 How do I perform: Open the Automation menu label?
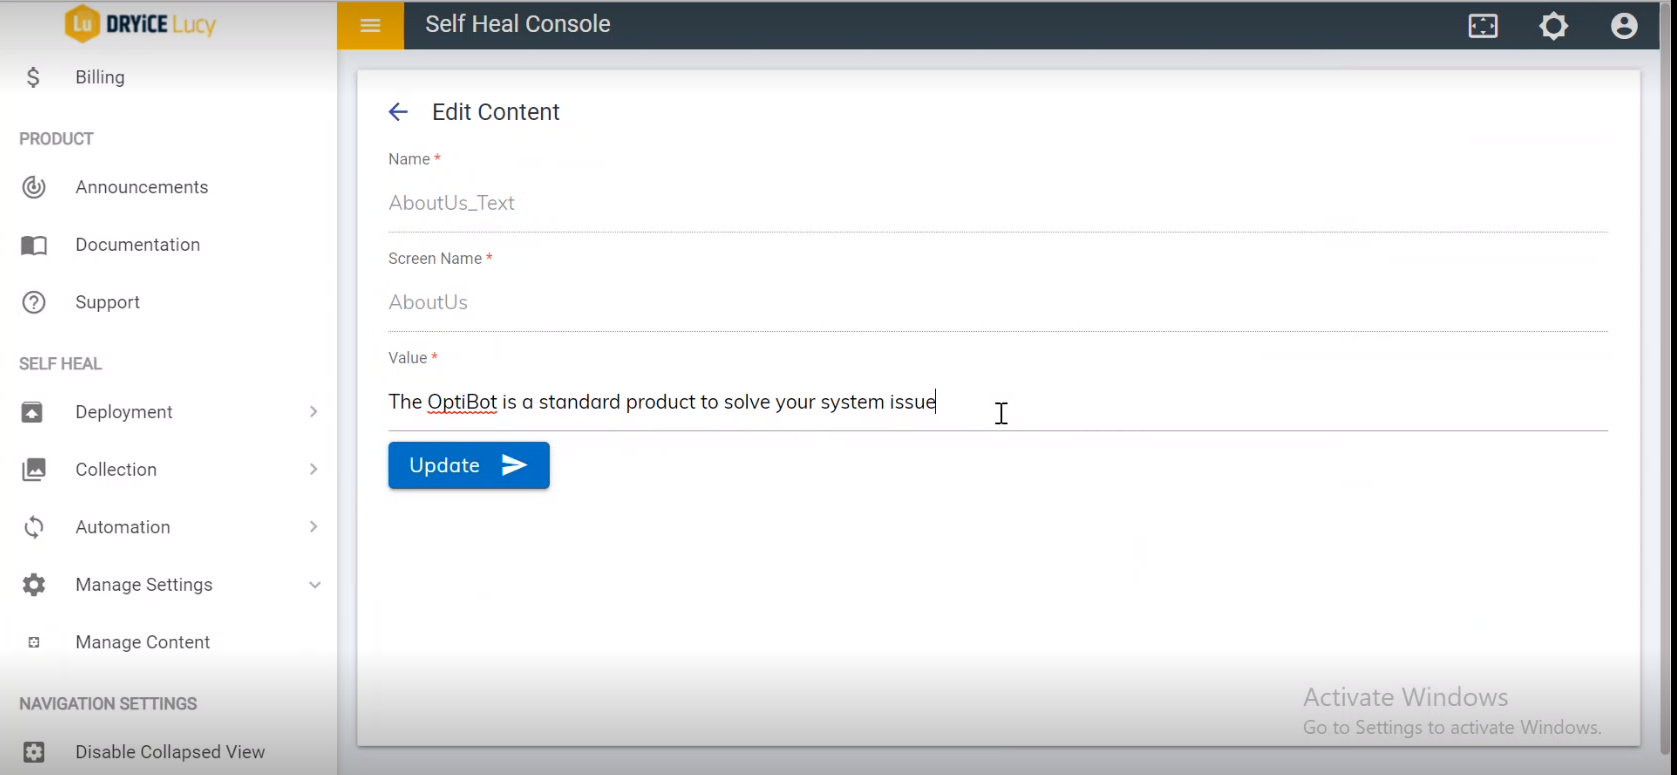click(x=123, y=527)
